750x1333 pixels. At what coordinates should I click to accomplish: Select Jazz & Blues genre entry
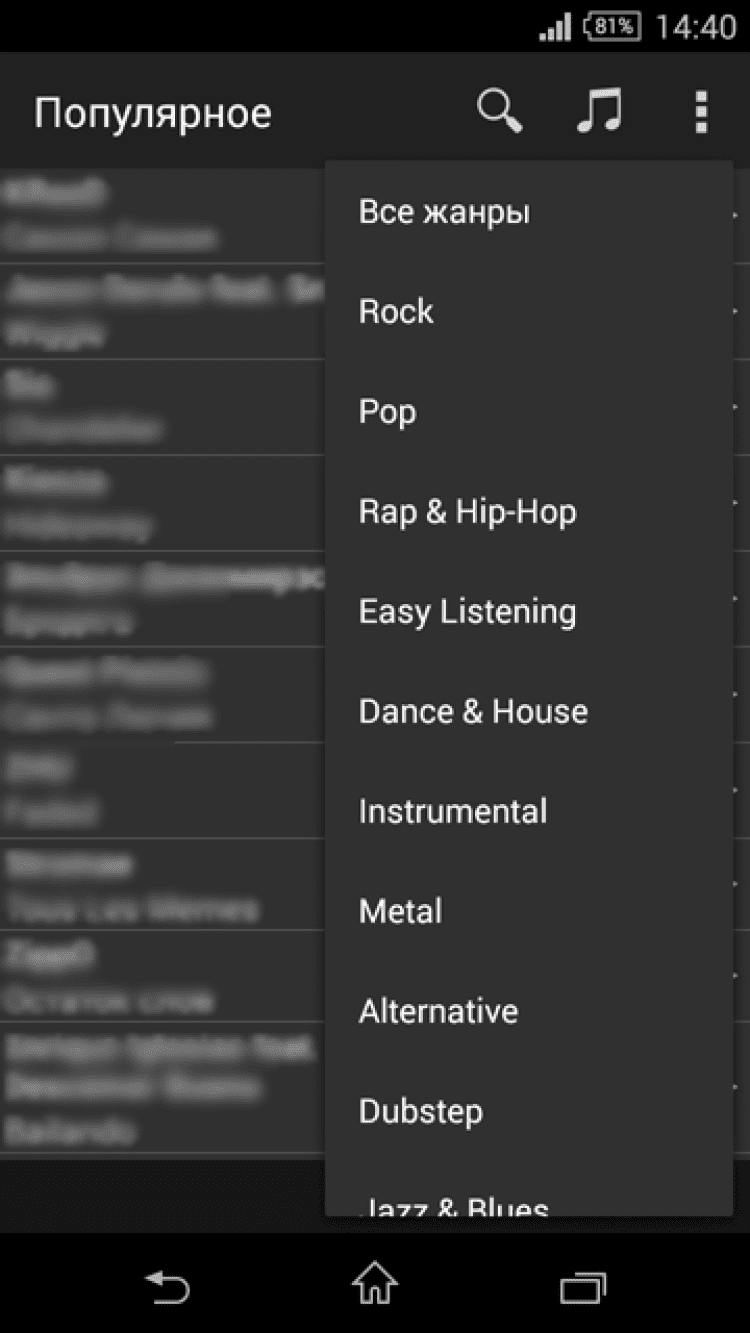[455, 1204]
